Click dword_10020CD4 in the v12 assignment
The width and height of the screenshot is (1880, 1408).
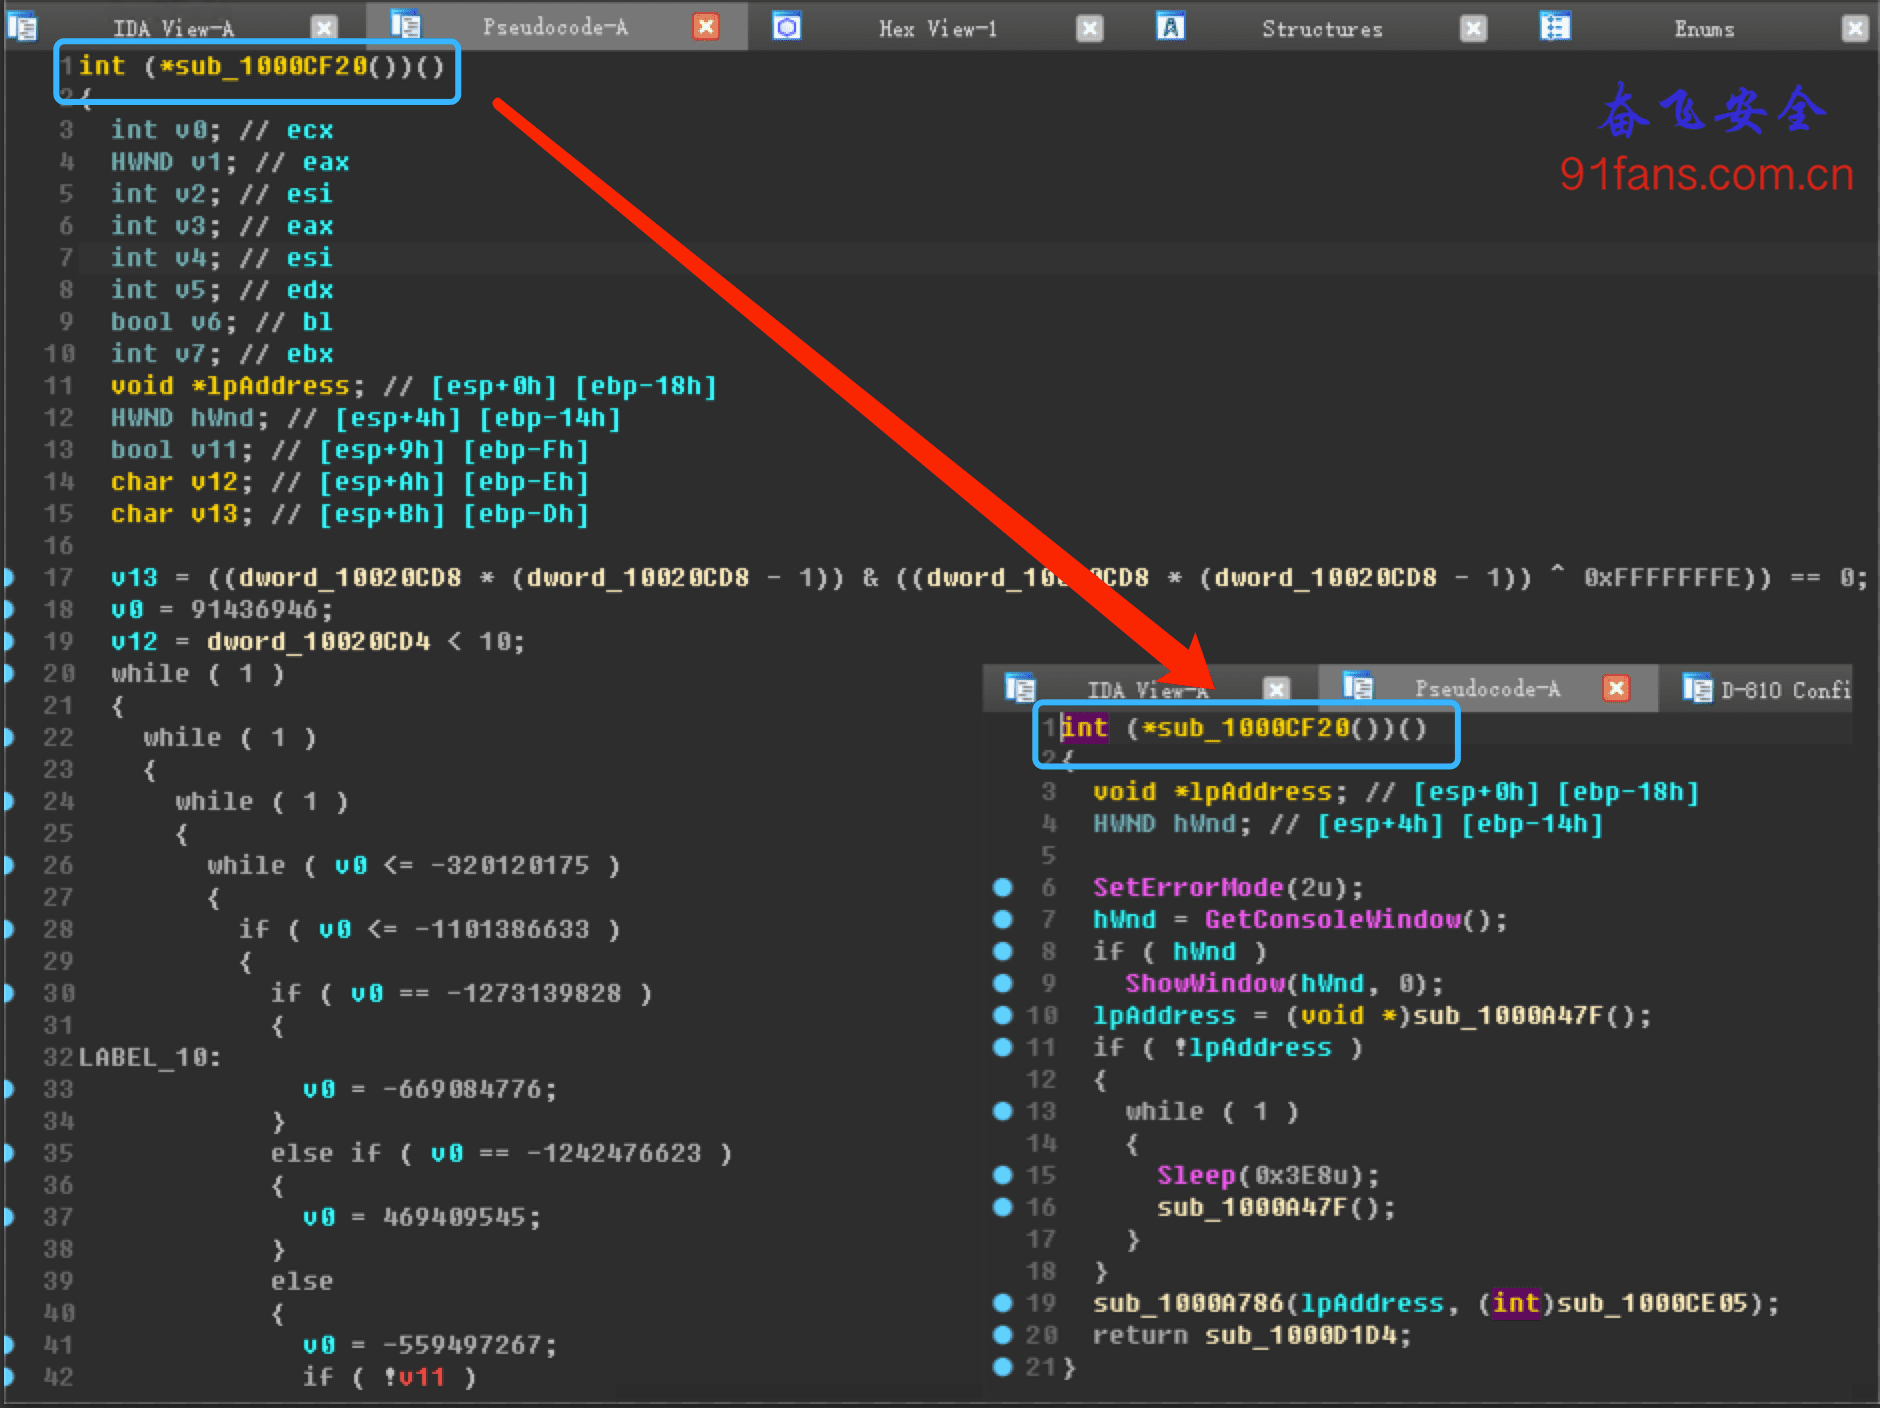coord(318,641)
